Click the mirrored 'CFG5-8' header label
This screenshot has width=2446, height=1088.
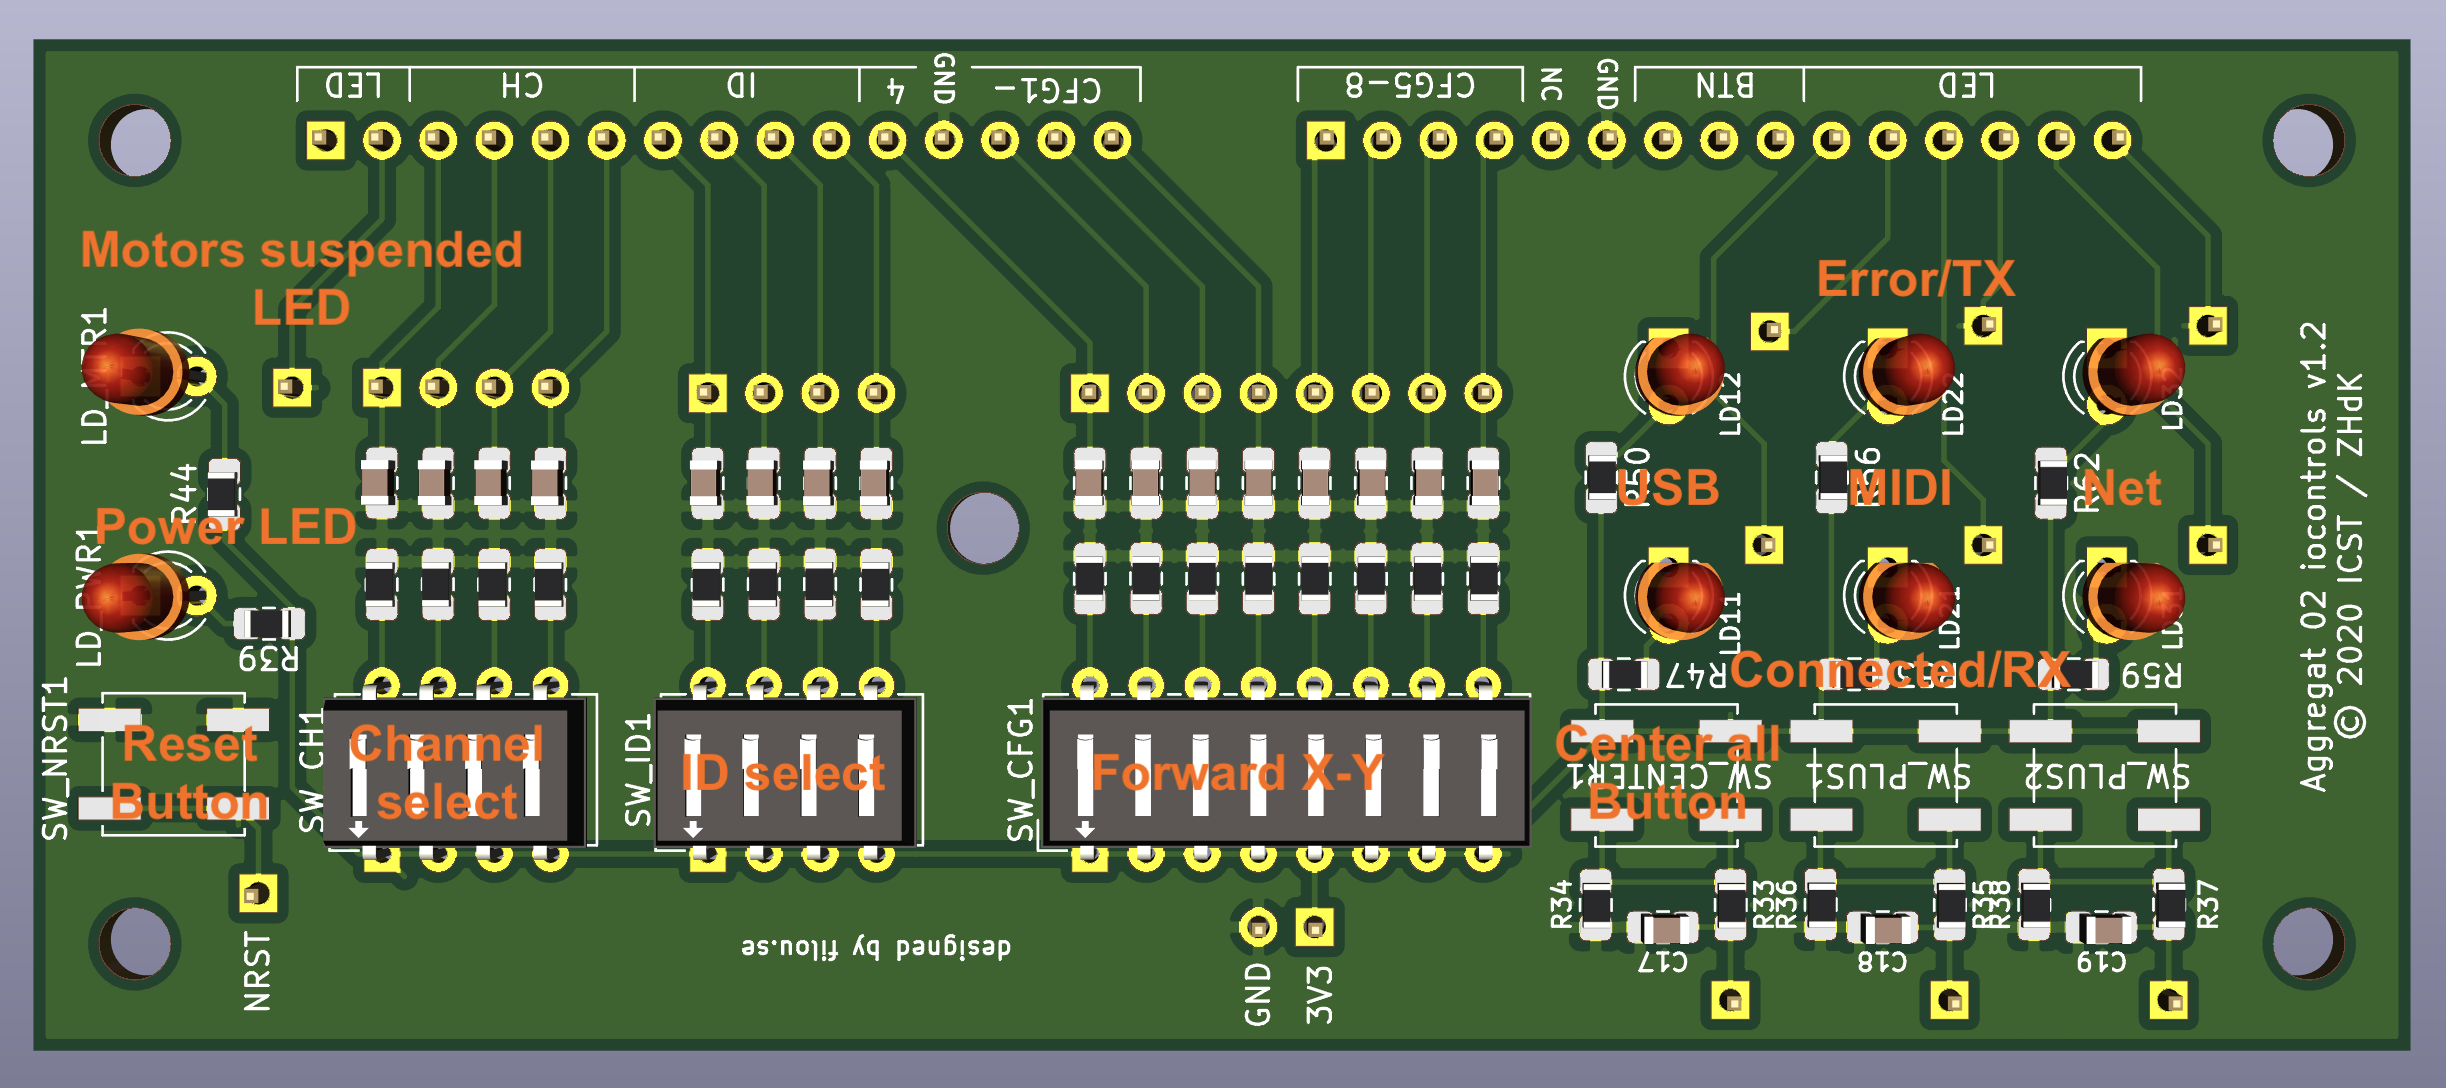1410,86
